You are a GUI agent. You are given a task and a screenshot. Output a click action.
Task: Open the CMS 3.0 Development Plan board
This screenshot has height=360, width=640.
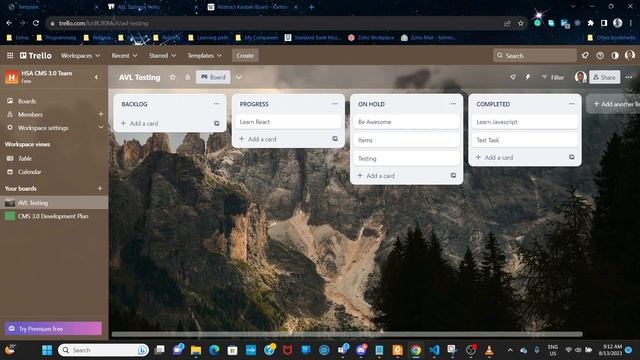point(54,216)
